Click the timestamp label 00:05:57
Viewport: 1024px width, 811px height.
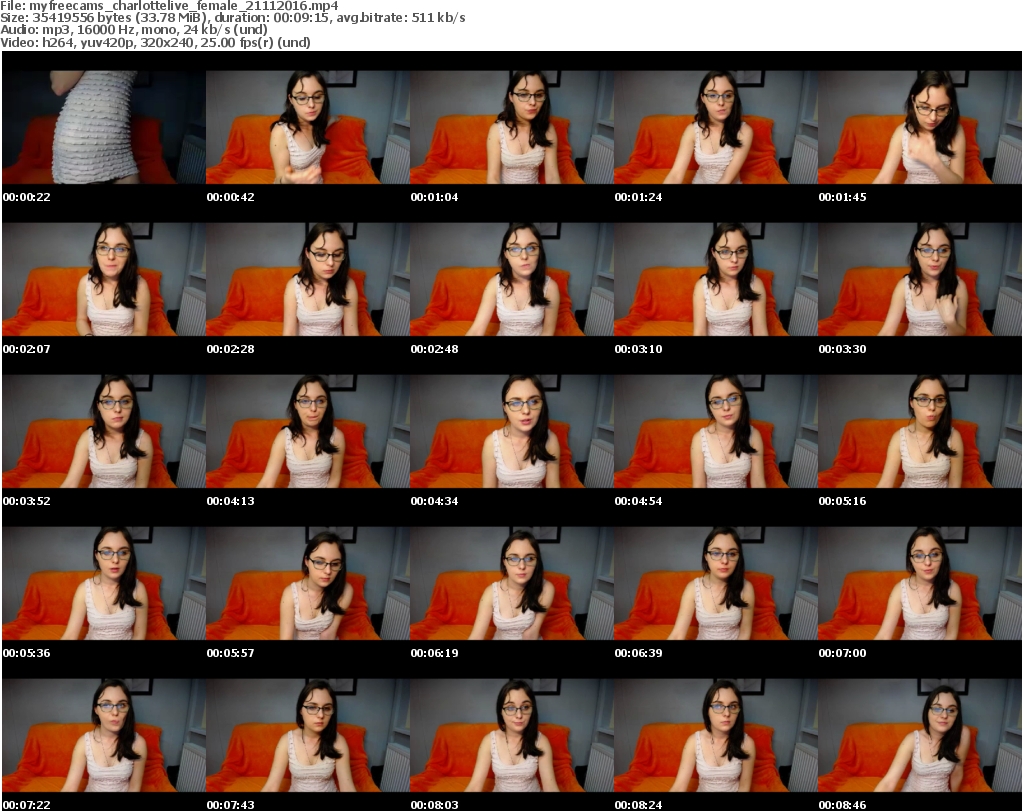click(x=231, y=653)
